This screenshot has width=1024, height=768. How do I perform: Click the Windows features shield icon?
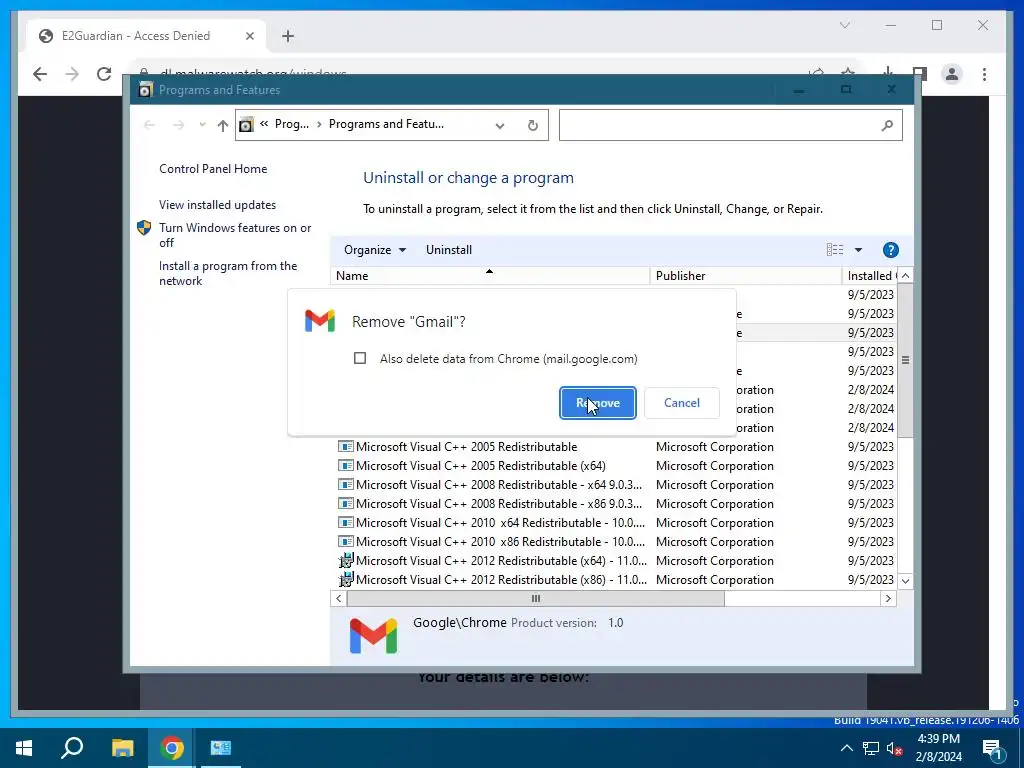click(x=144, y=227)
